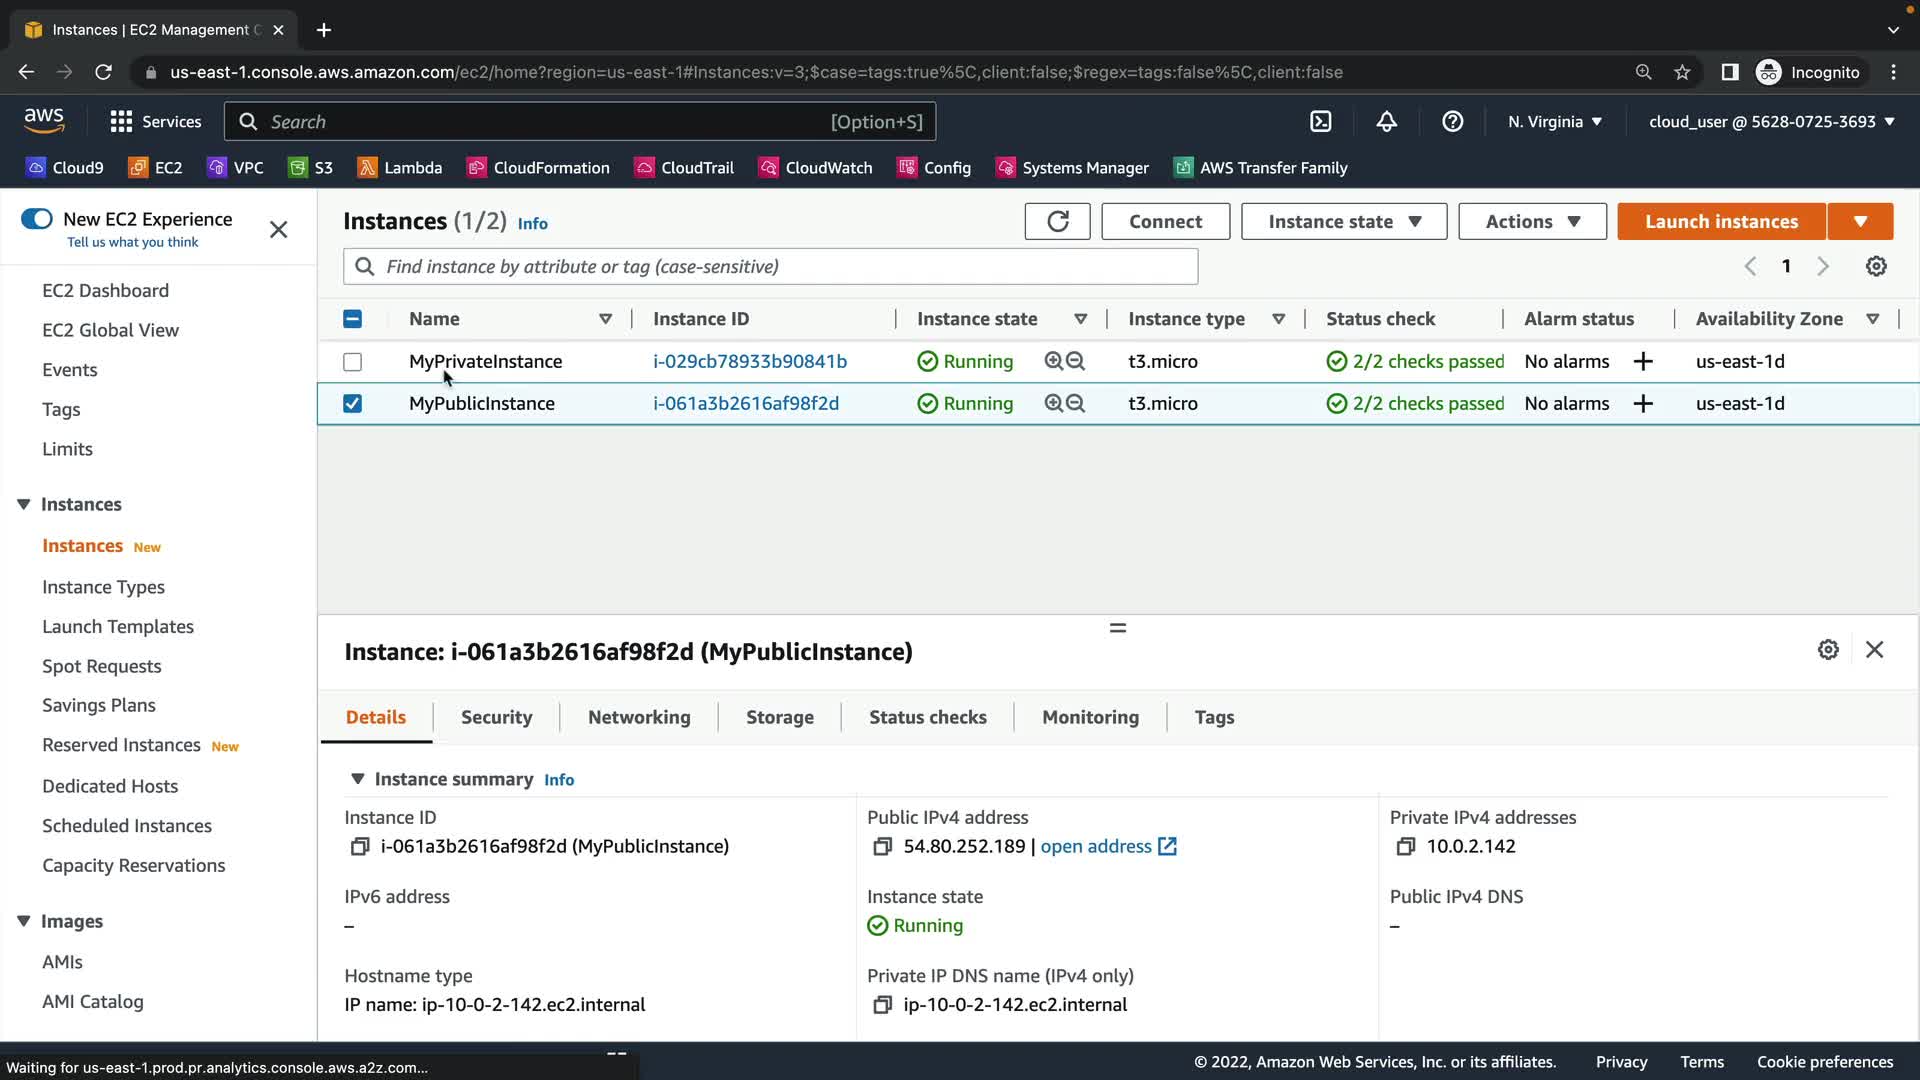Open the Instance state dropdown
This screenshot has height=1080, width=1920.
click(1343, 221)
